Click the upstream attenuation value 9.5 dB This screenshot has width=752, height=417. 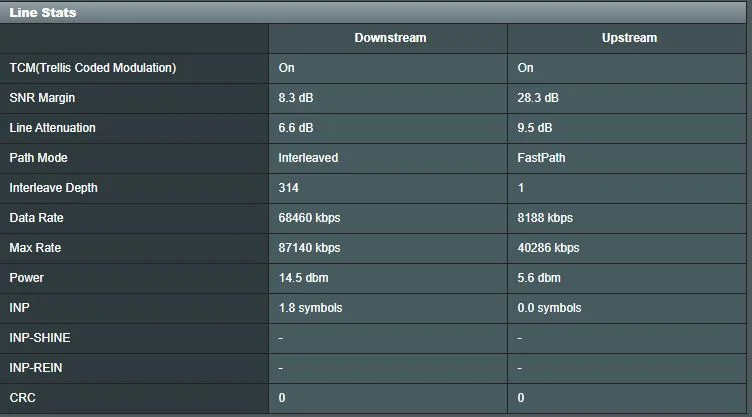coord(535,128)
